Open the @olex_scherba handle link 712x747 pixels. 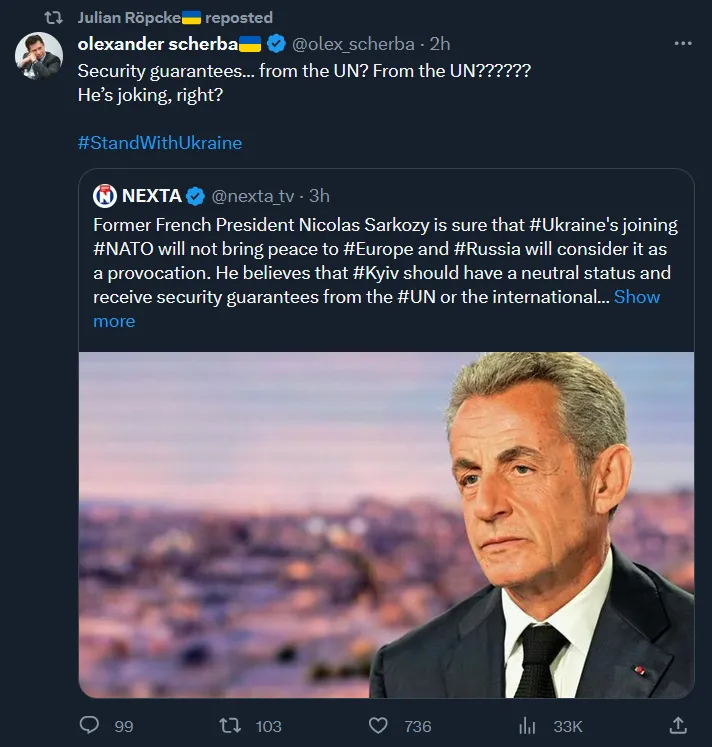355,43
